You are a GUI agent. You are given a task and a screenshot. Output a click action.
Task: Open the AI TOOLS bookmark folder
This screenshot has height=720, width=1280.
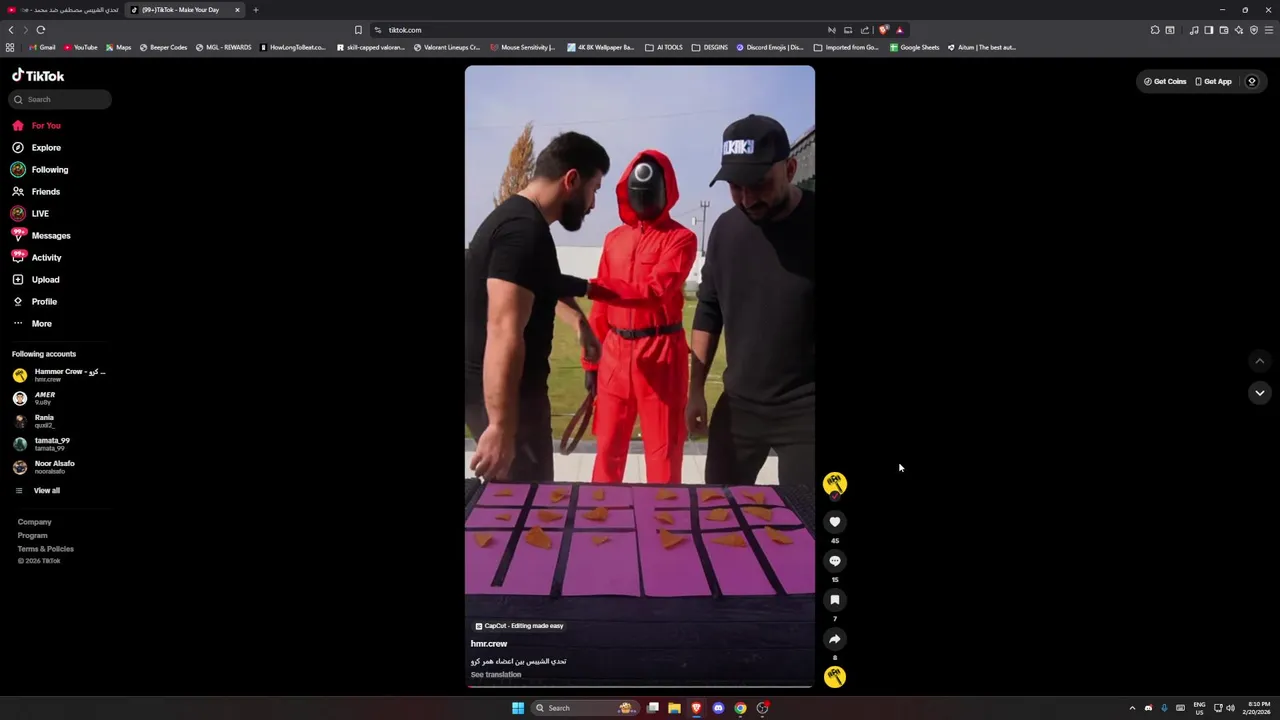click(664, 47)
